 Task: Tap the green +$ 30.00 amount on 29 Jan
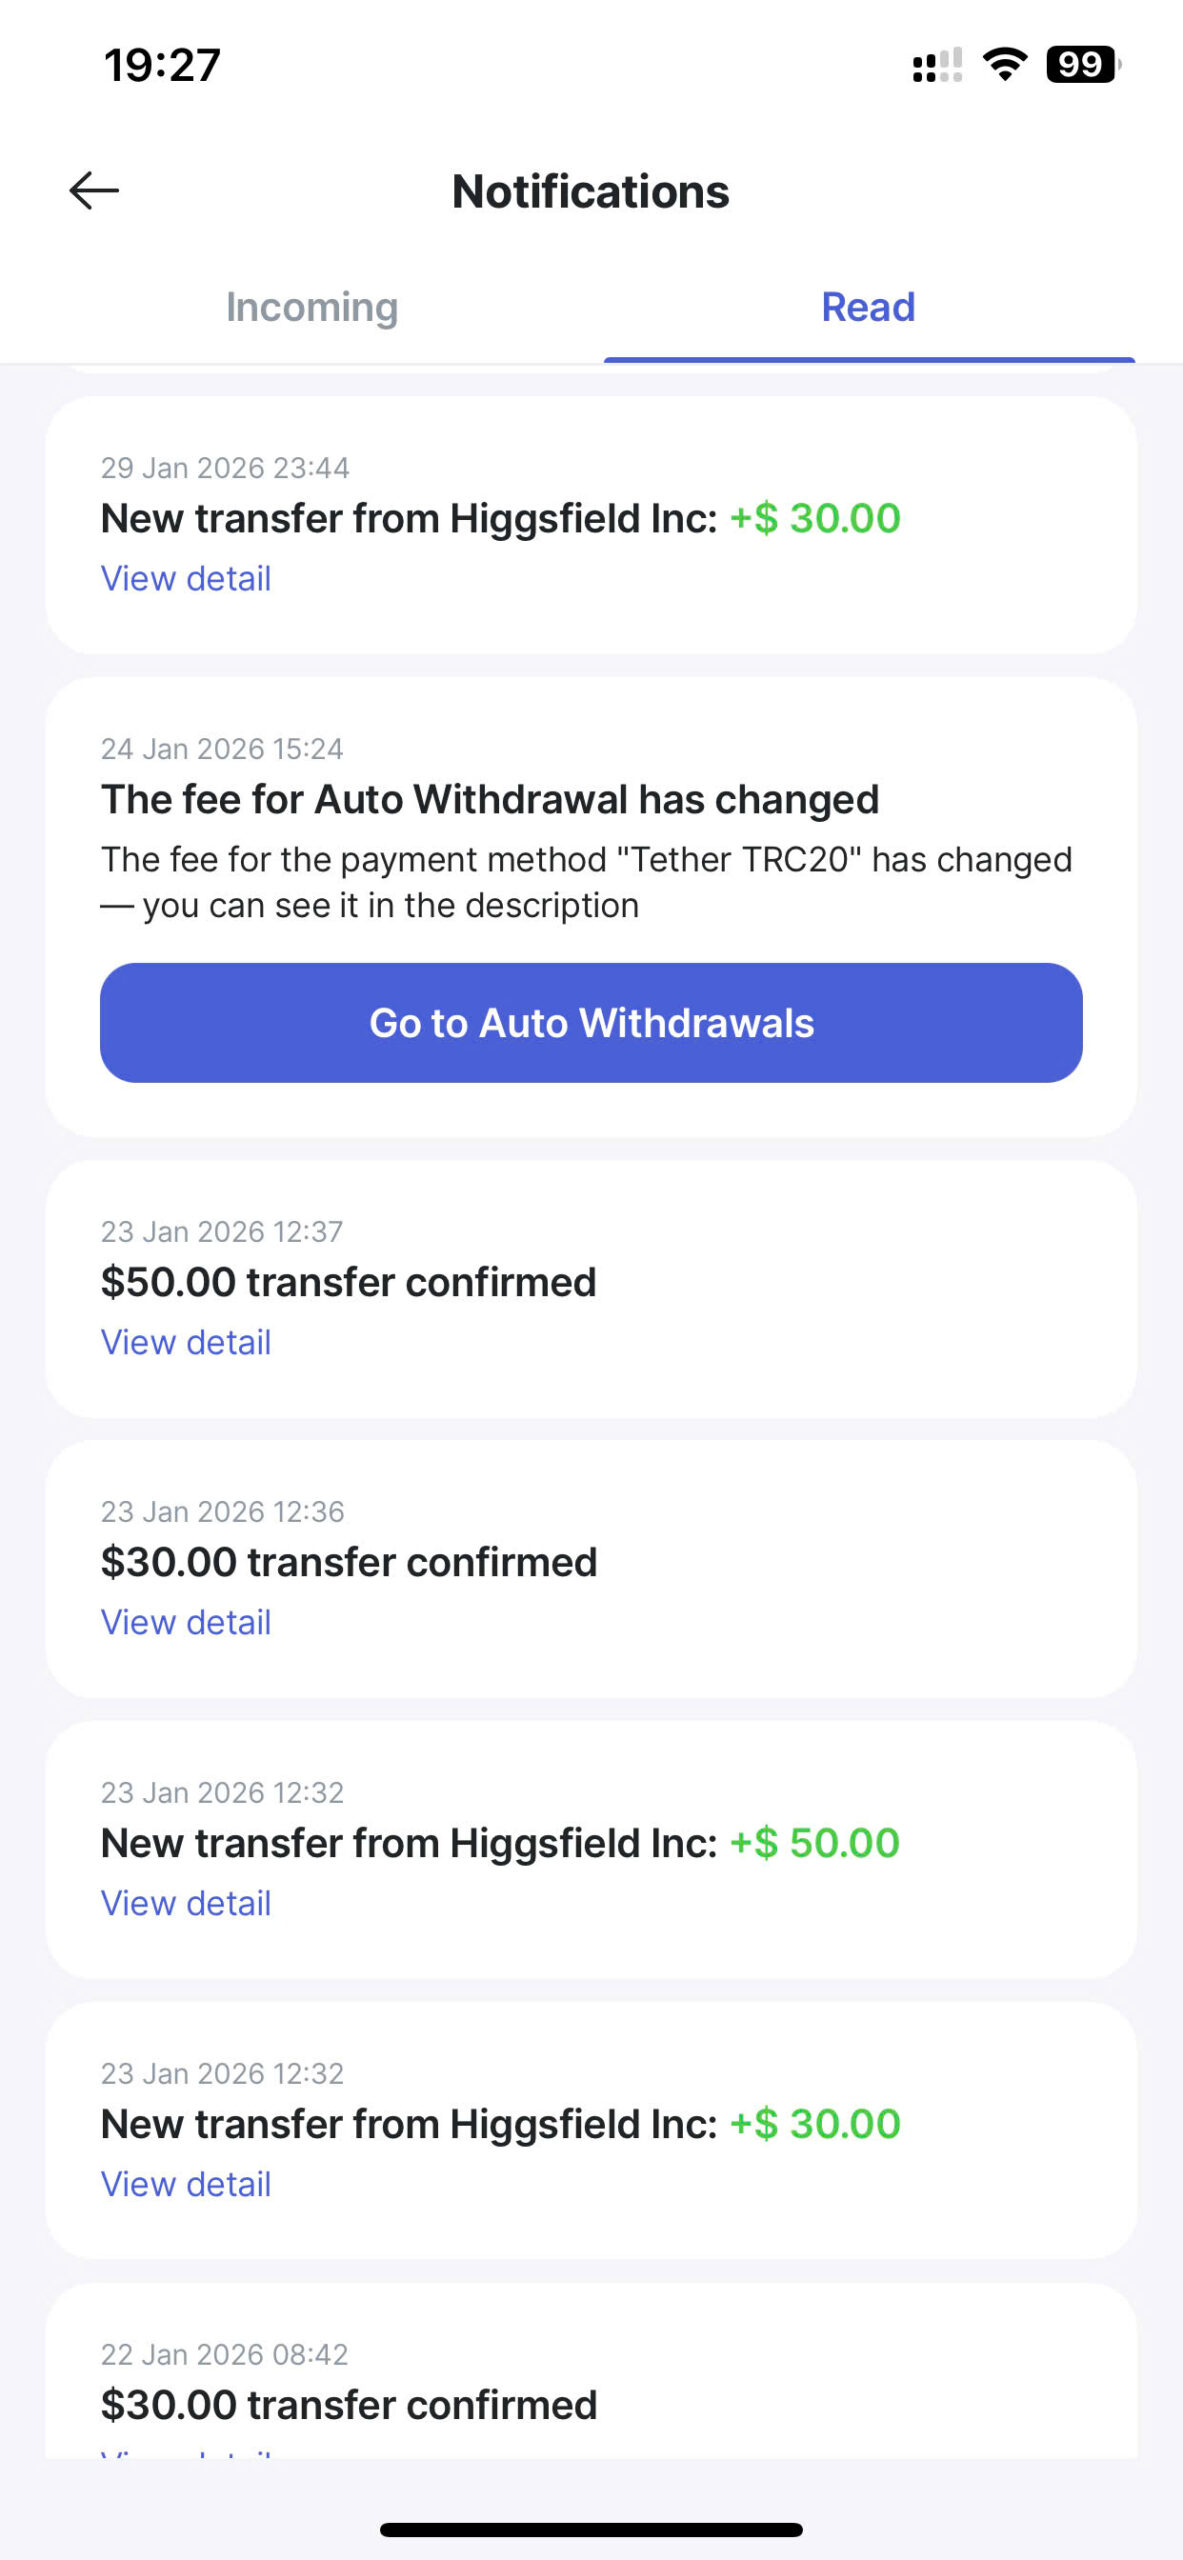(815, 518)
